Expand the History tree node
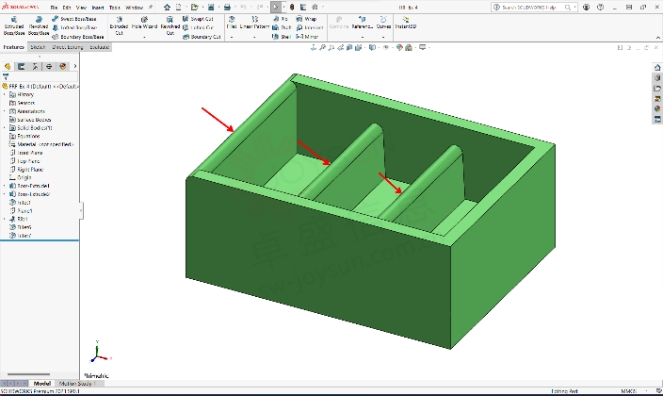The height and width of the screenshot is (396, 664). (5, 94)
